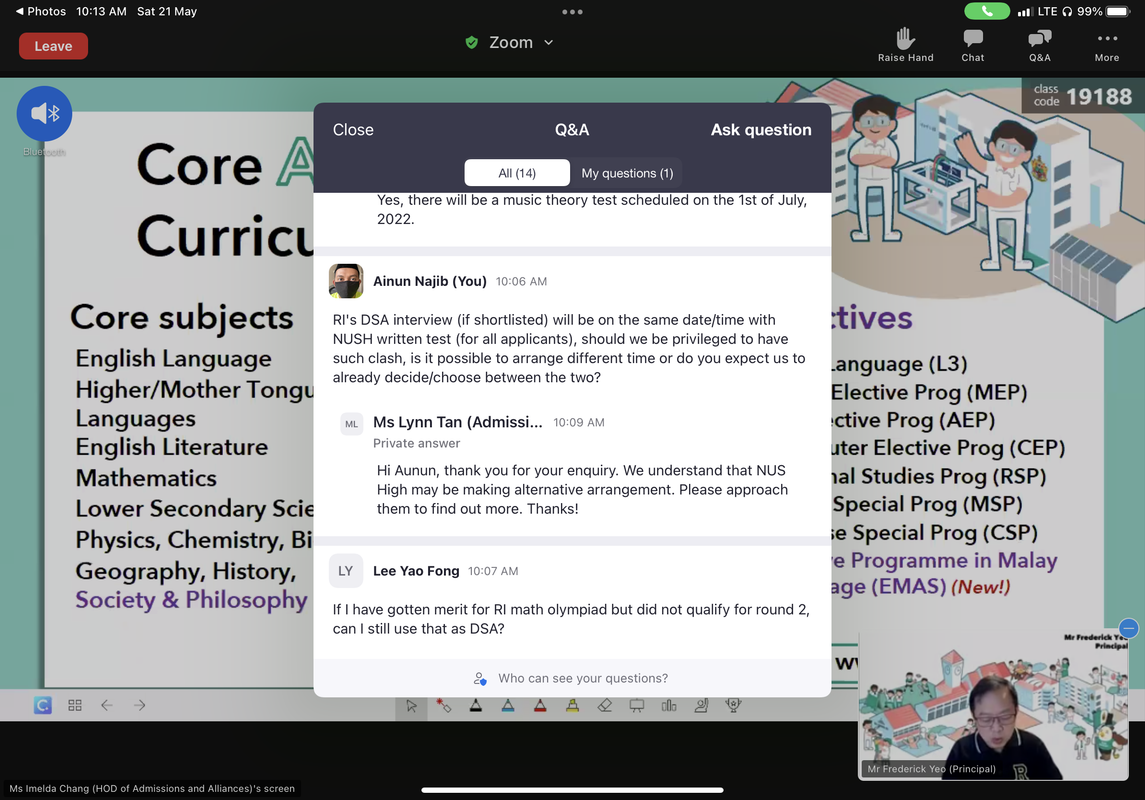
Task: Open the poll bar chart icon
Action: (669, 705)
